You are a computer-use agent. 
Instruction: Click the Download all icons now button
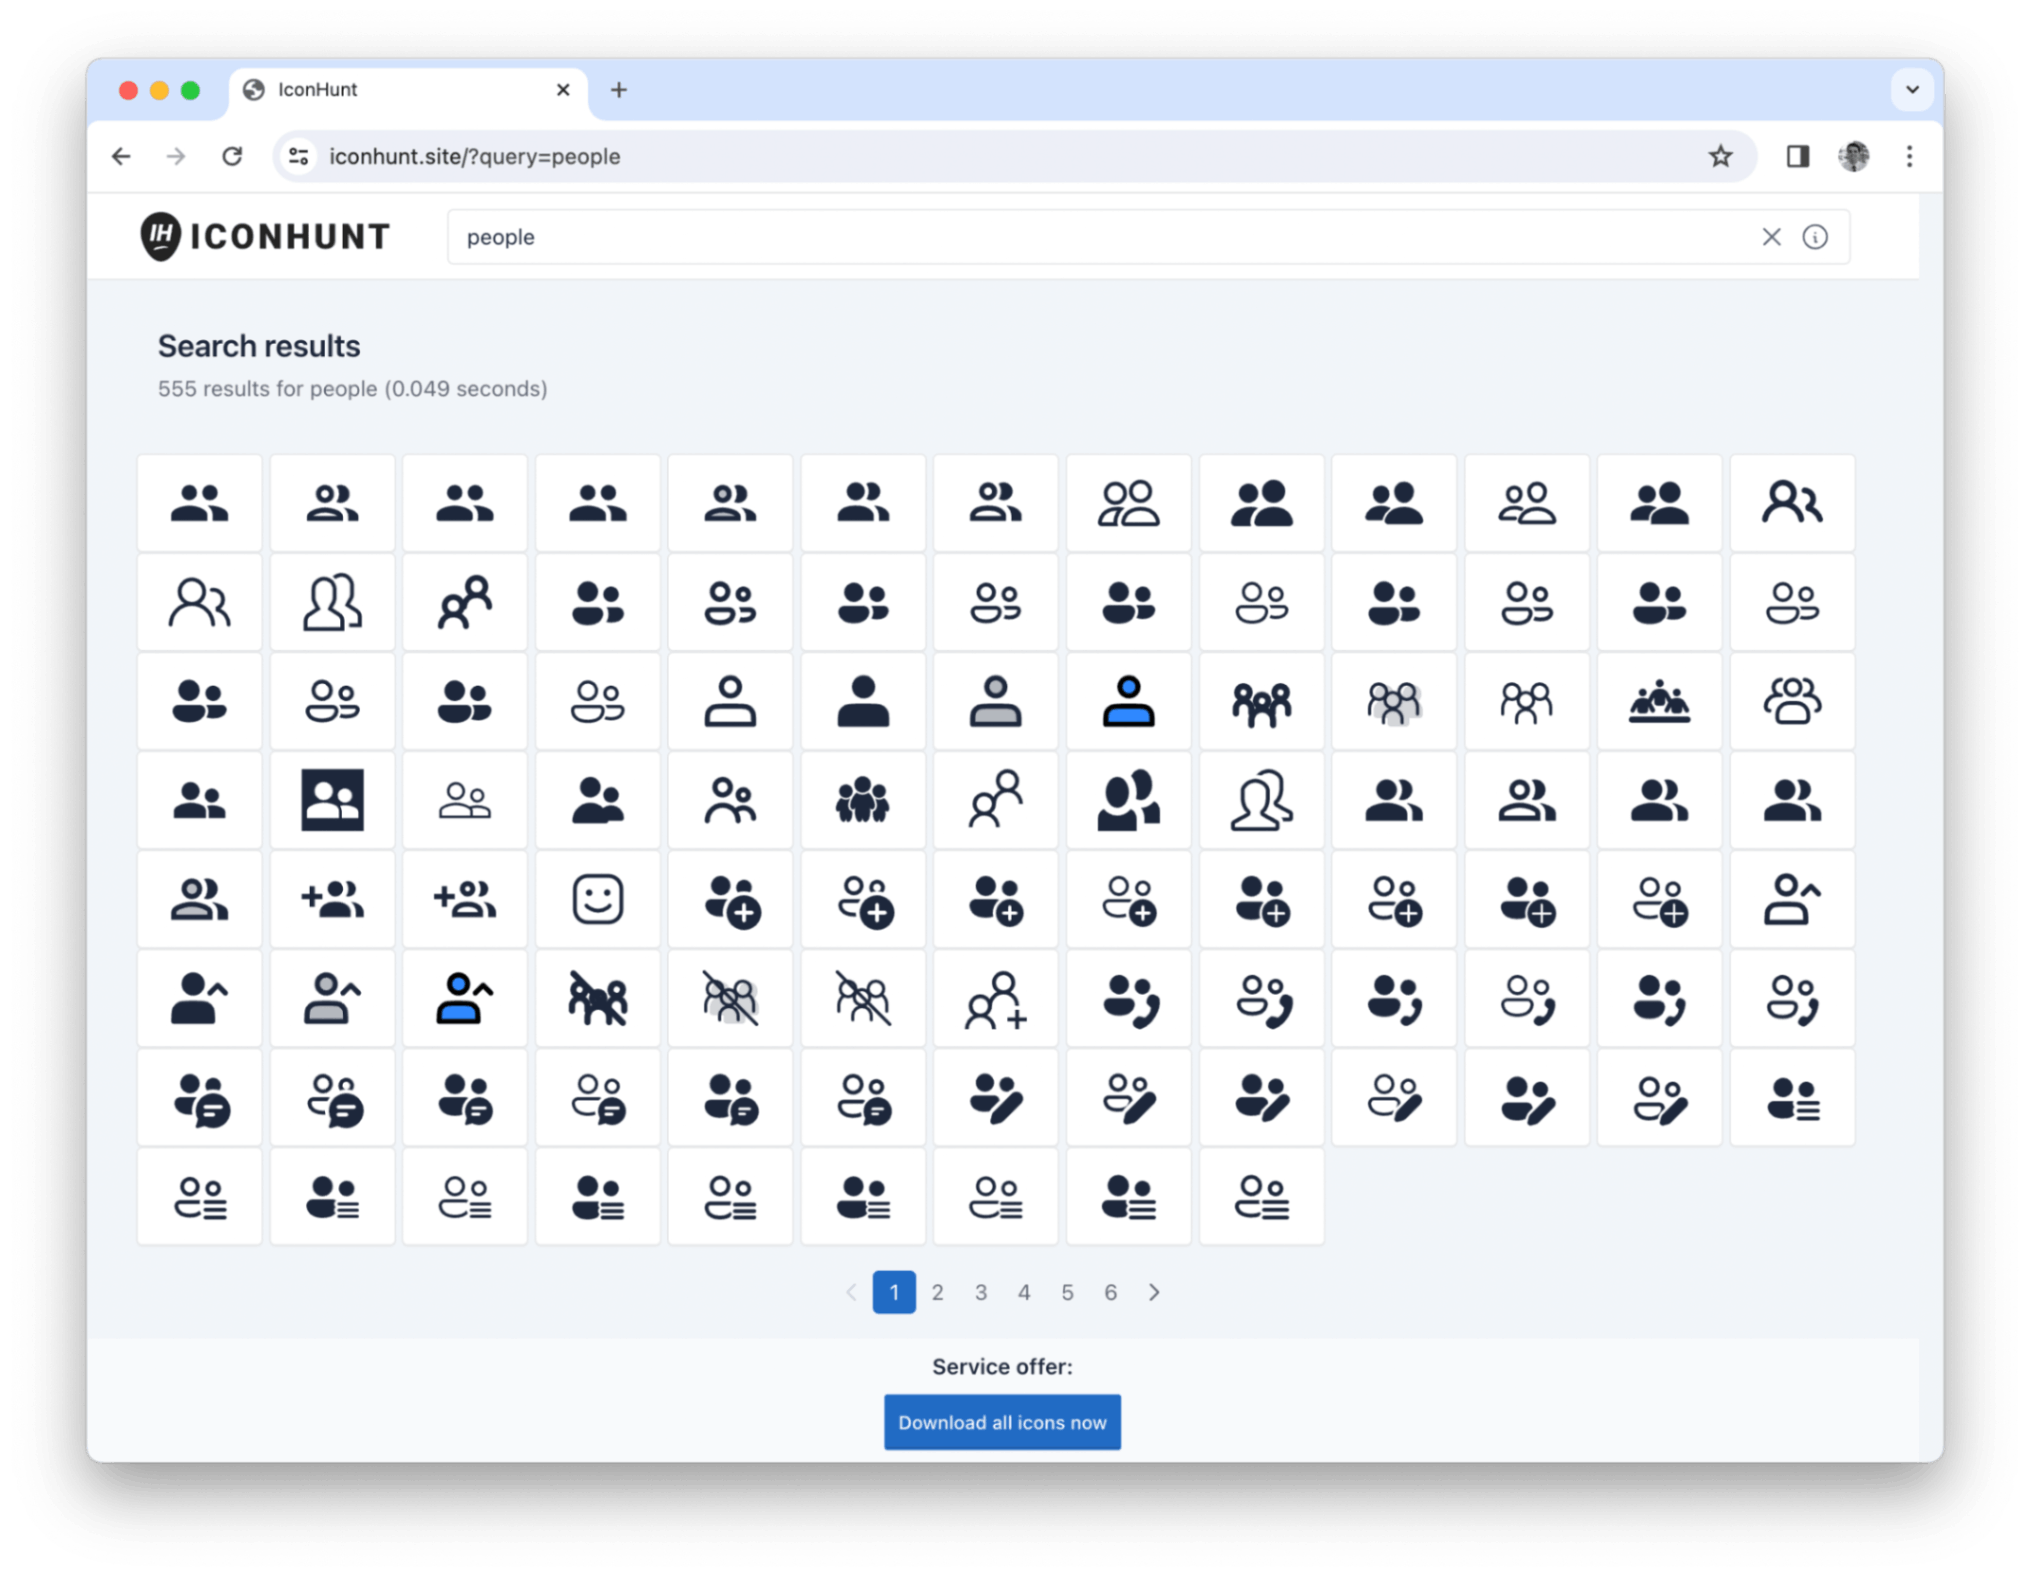tap(1001, 1422)
